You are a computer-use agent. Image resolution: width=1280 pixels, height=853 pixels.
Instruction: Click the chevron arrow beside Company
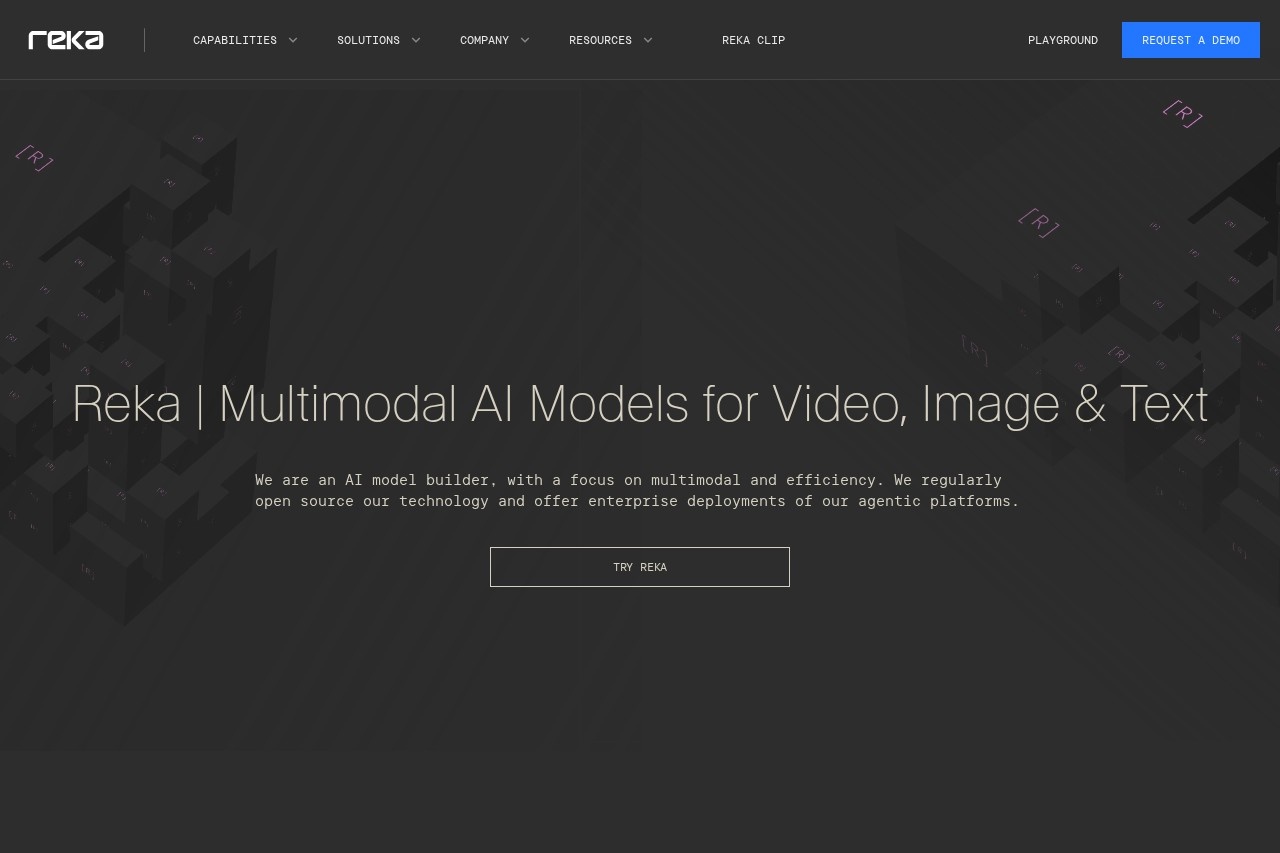[x=525, y=40]
